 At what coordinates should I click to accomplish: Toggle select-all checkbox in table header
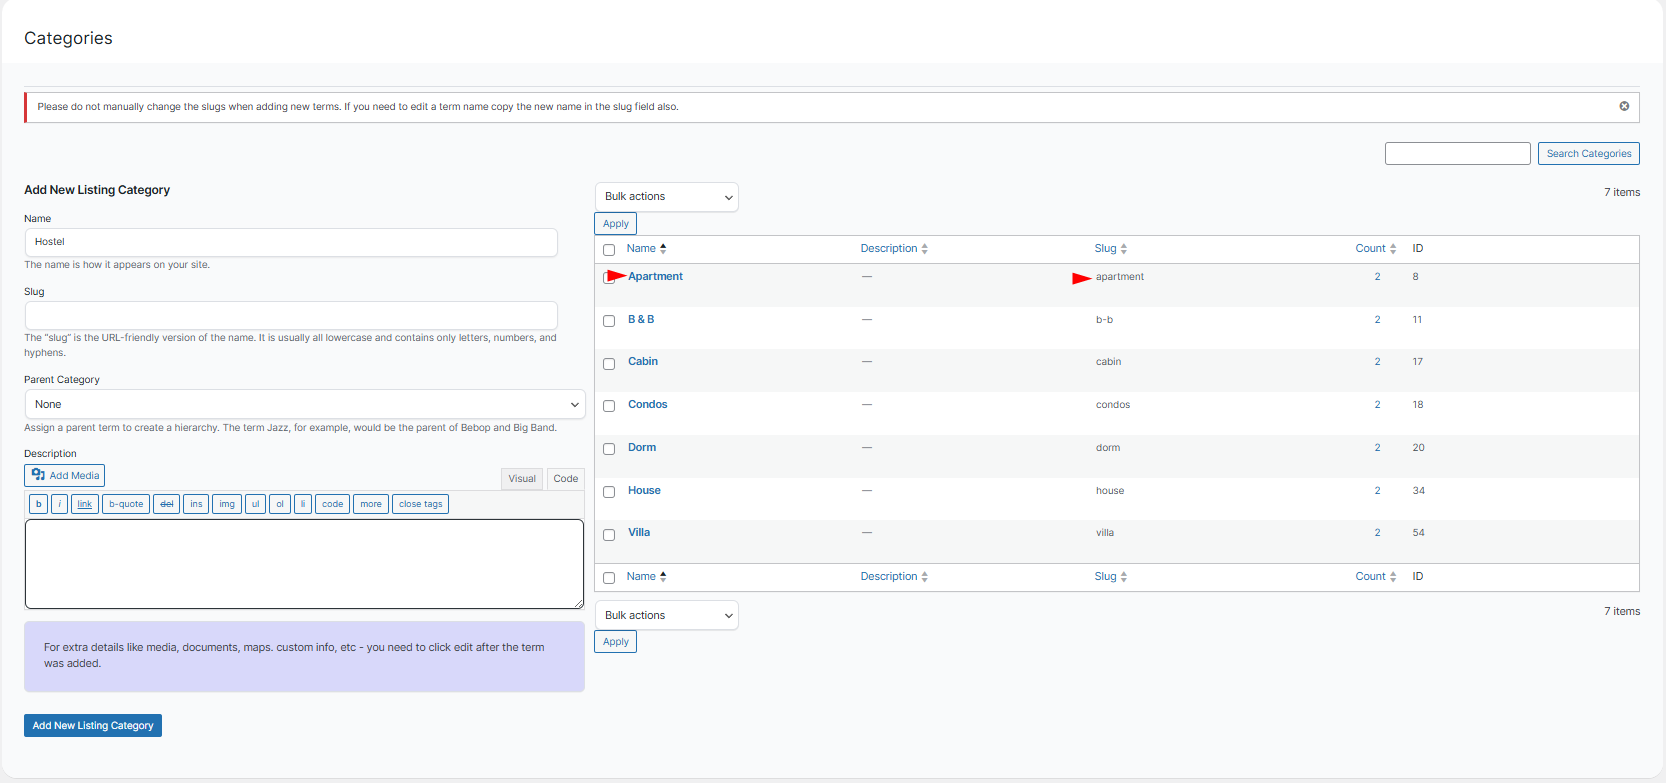tap(609, 250)
